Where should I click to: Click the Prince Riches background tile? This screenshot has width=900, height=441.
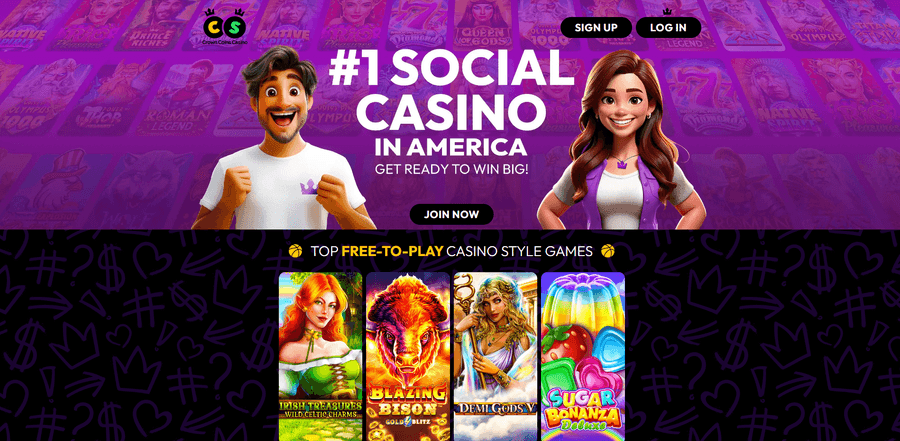point(148,24)
